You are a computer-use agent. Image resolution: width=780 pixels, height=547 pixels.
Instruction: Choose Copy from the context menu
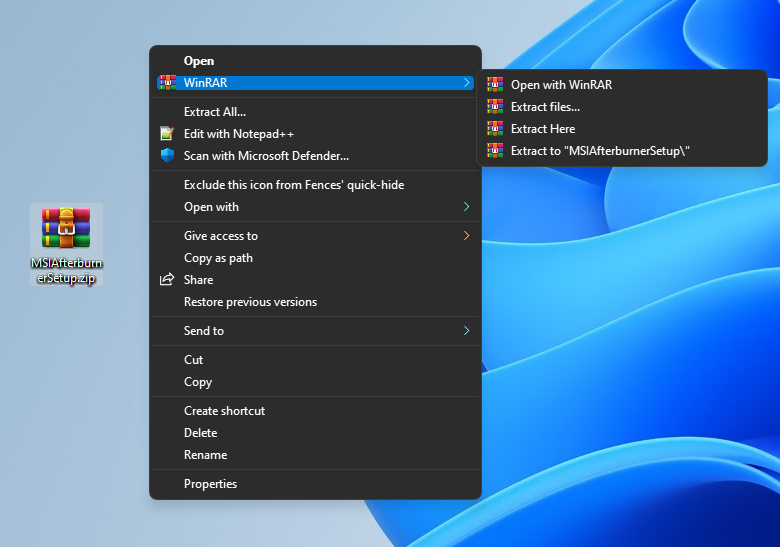coord(315,381)
